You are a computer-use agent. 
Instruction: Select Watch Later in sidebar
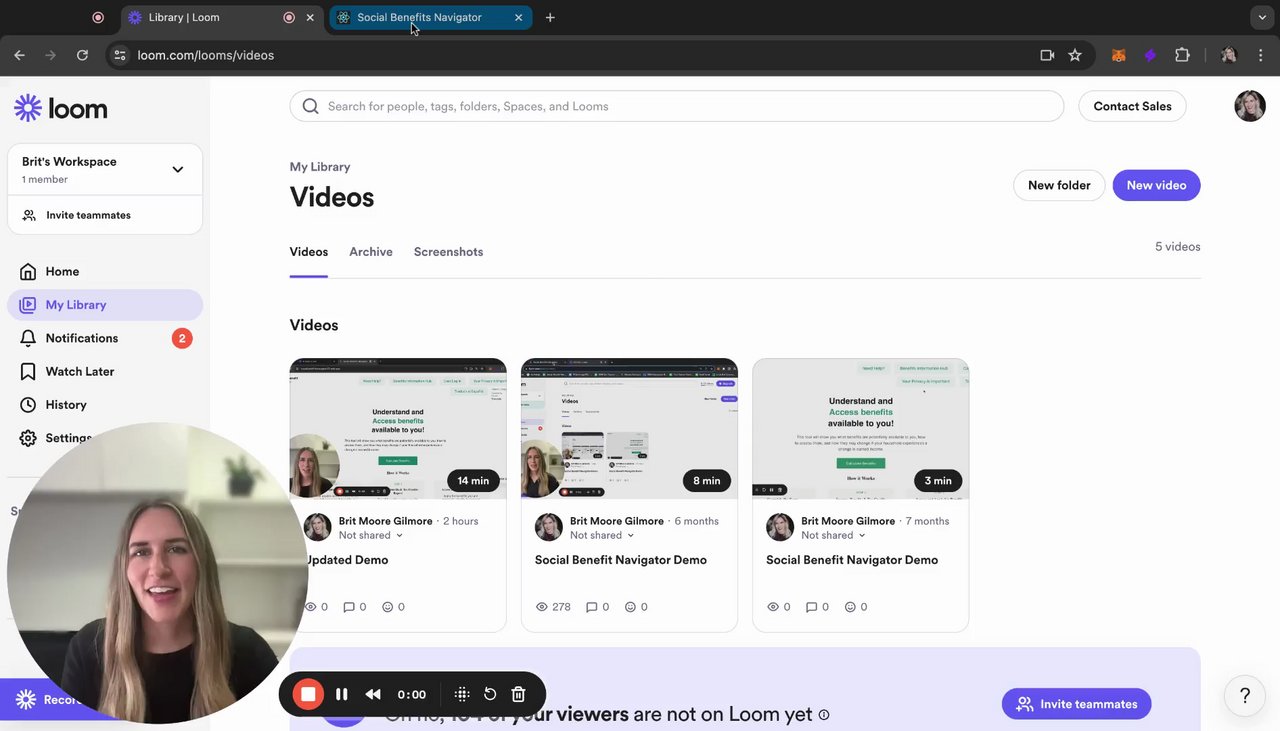pyautogui.click(x=104, y=371)
